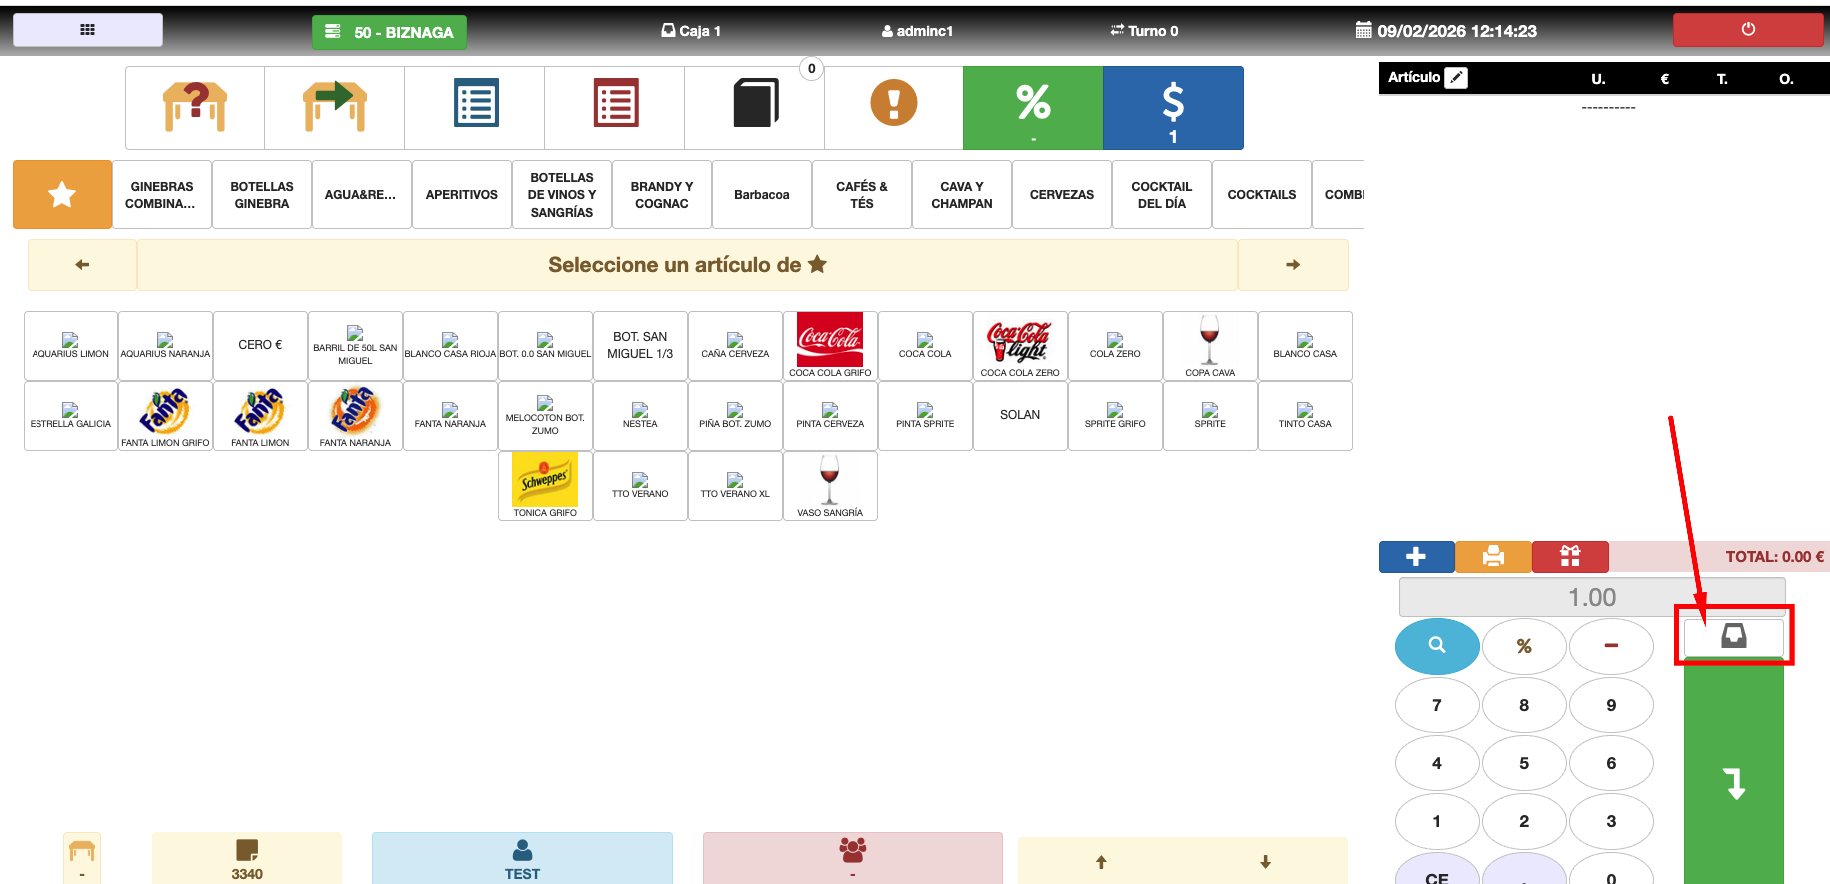Switch to the CAFÉS & TÉS category
Screen dimensions: 1830x884
[861, 194]
